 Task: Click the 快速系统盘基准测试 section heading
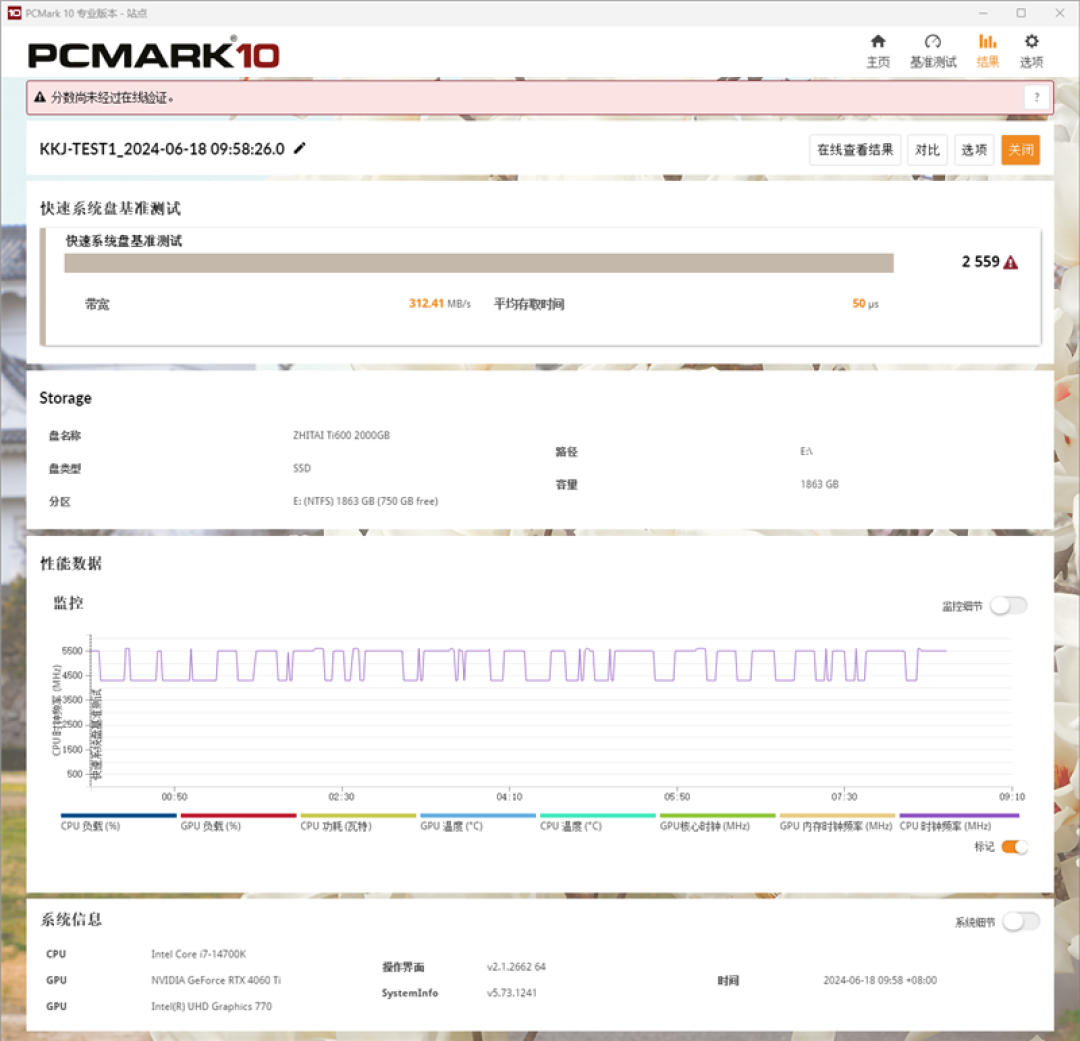click(110, 209)
